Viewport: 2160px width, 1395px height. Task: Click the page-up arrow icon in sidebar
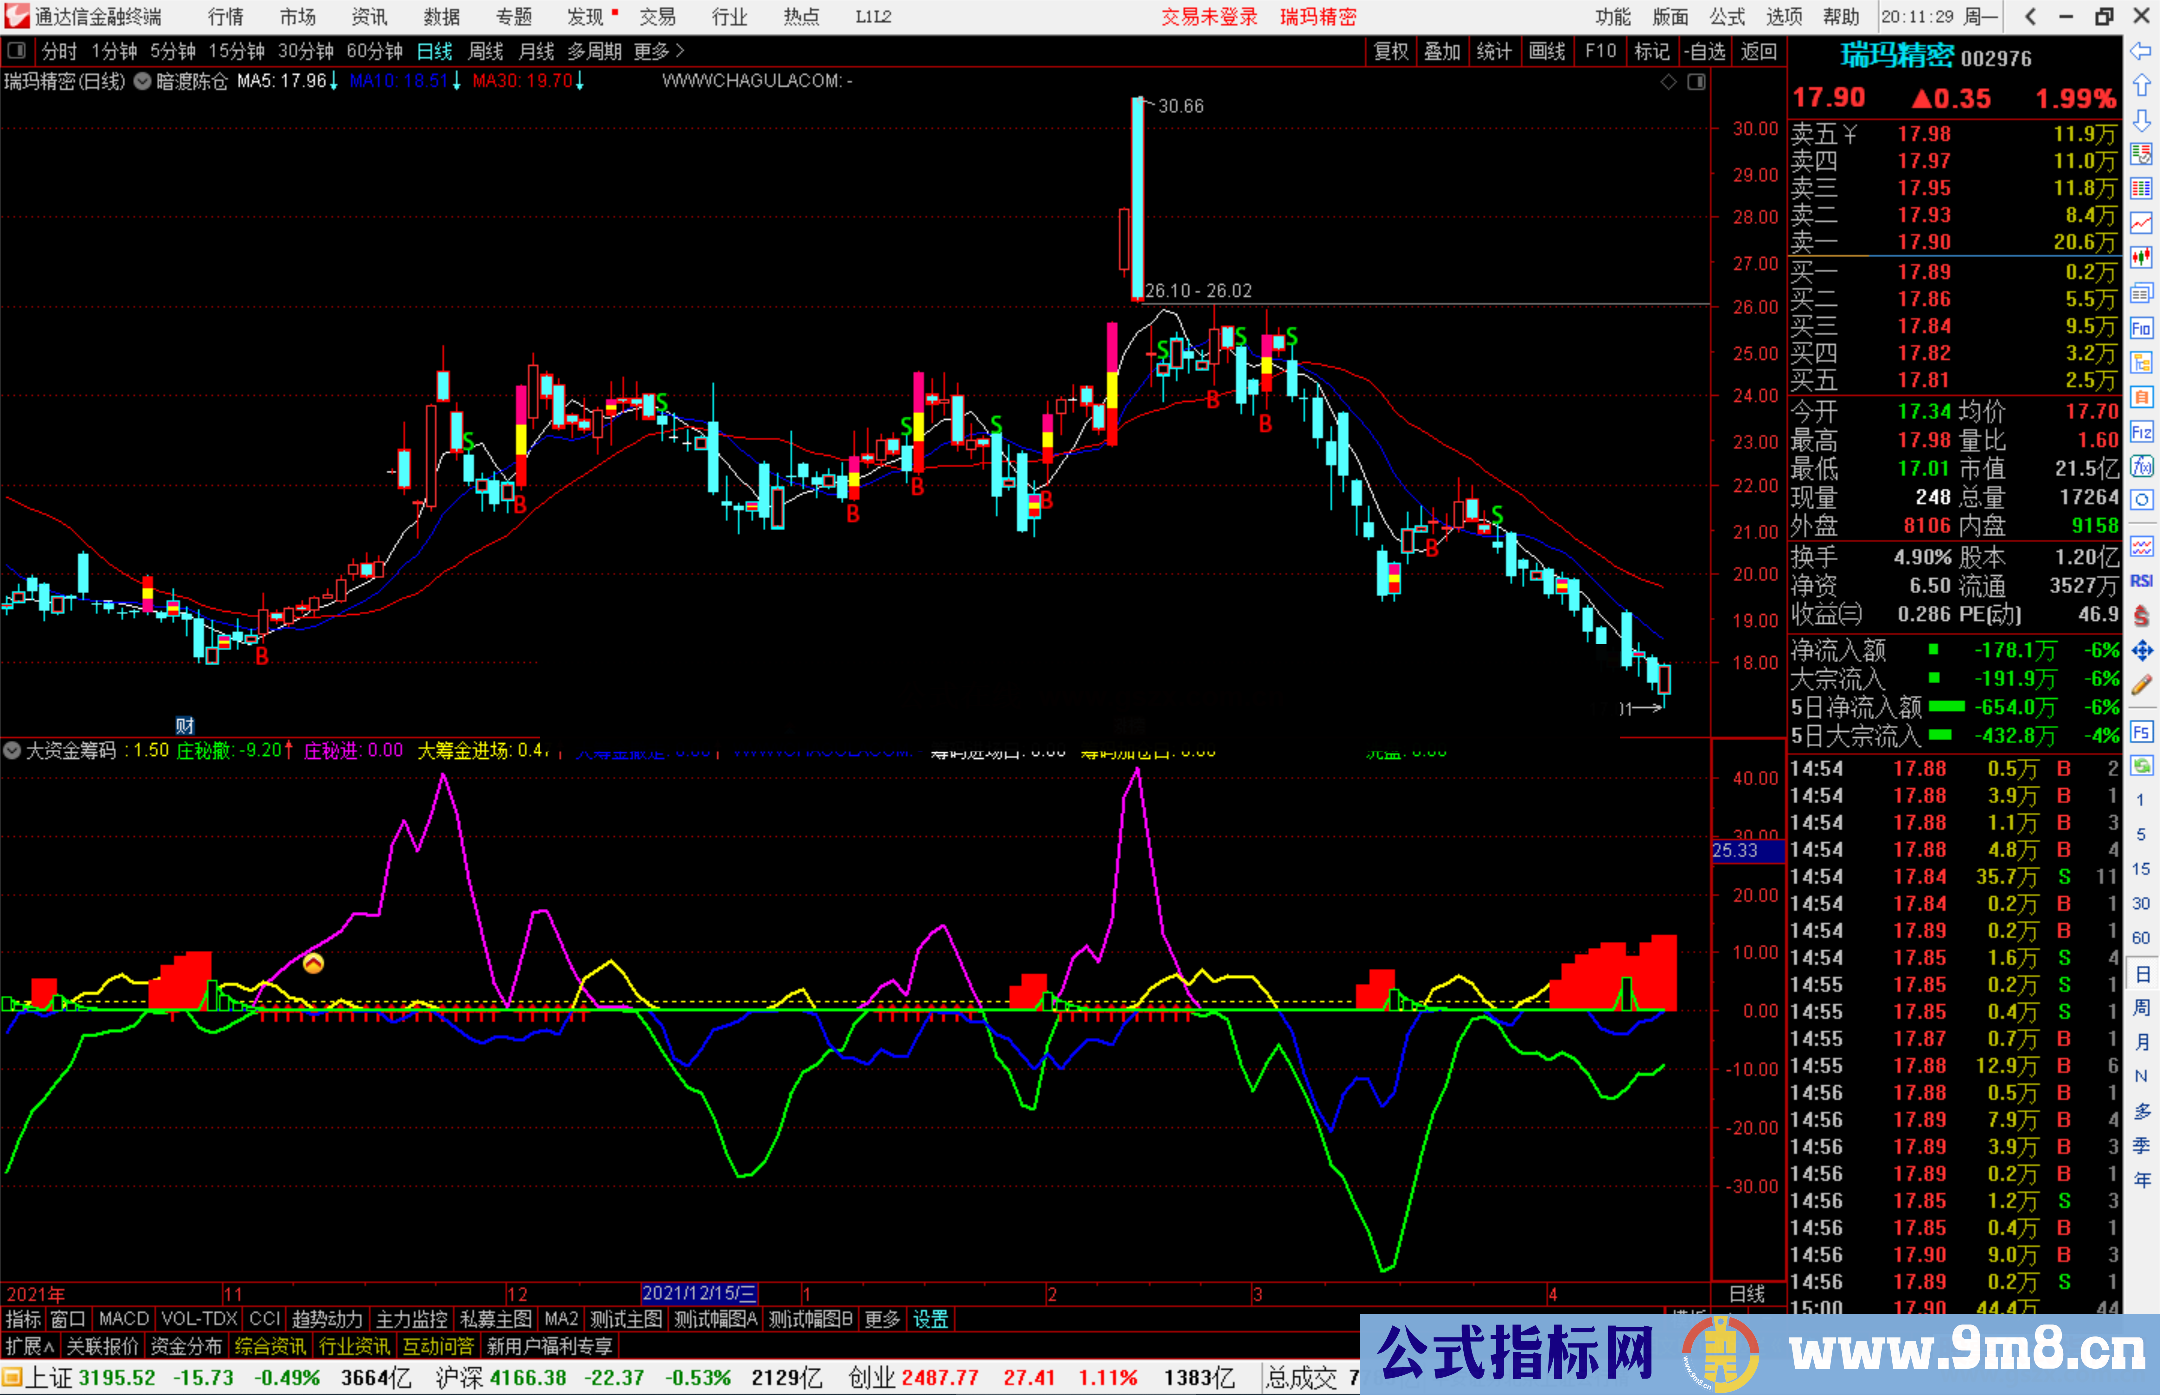pos(2142,84)
